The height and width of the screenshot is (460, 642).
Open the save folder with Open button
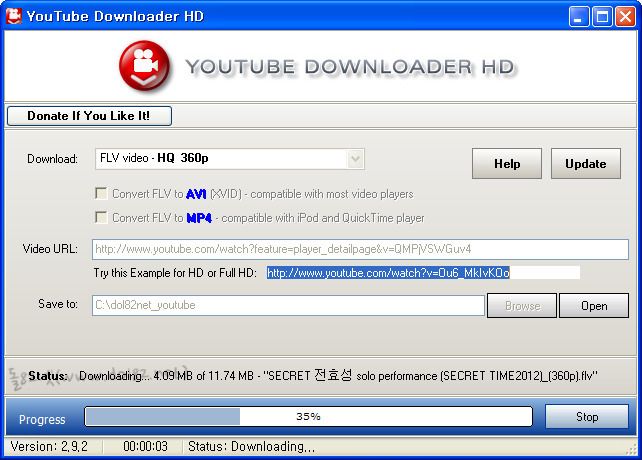[594, 306]
